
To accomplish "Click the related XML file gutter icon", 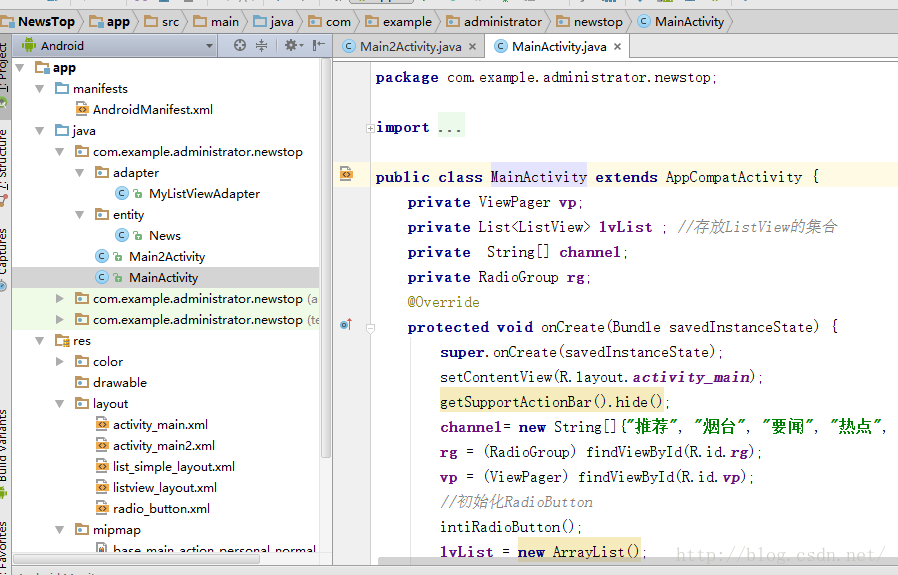I will coord(346,174).
